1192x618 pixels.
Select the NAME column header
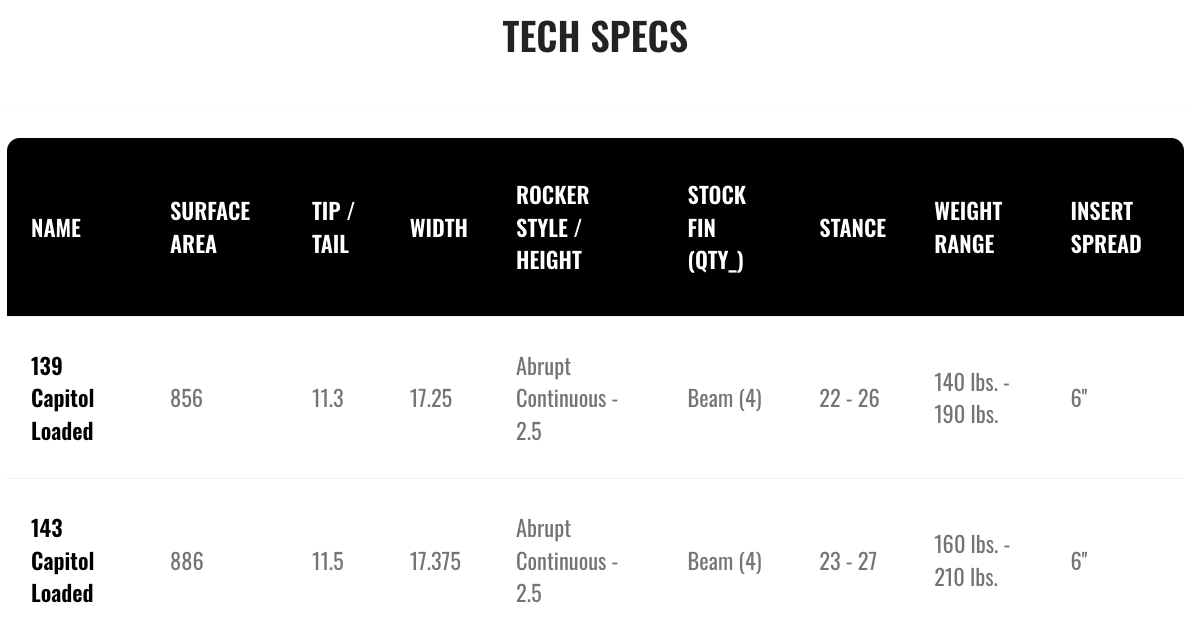[56, 228]
